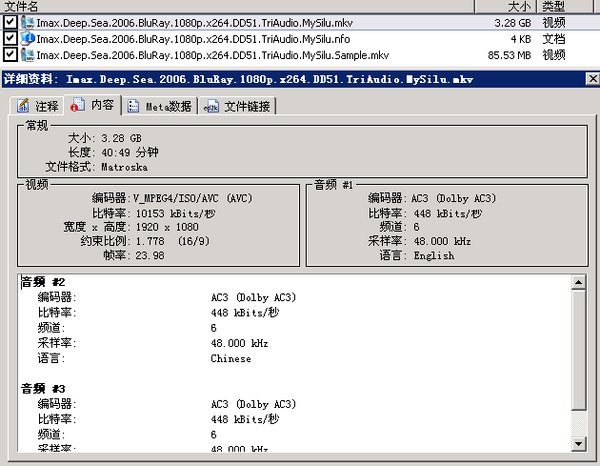
Task: Click the scroll up arrow in audio list
Action: click(578, 282)
